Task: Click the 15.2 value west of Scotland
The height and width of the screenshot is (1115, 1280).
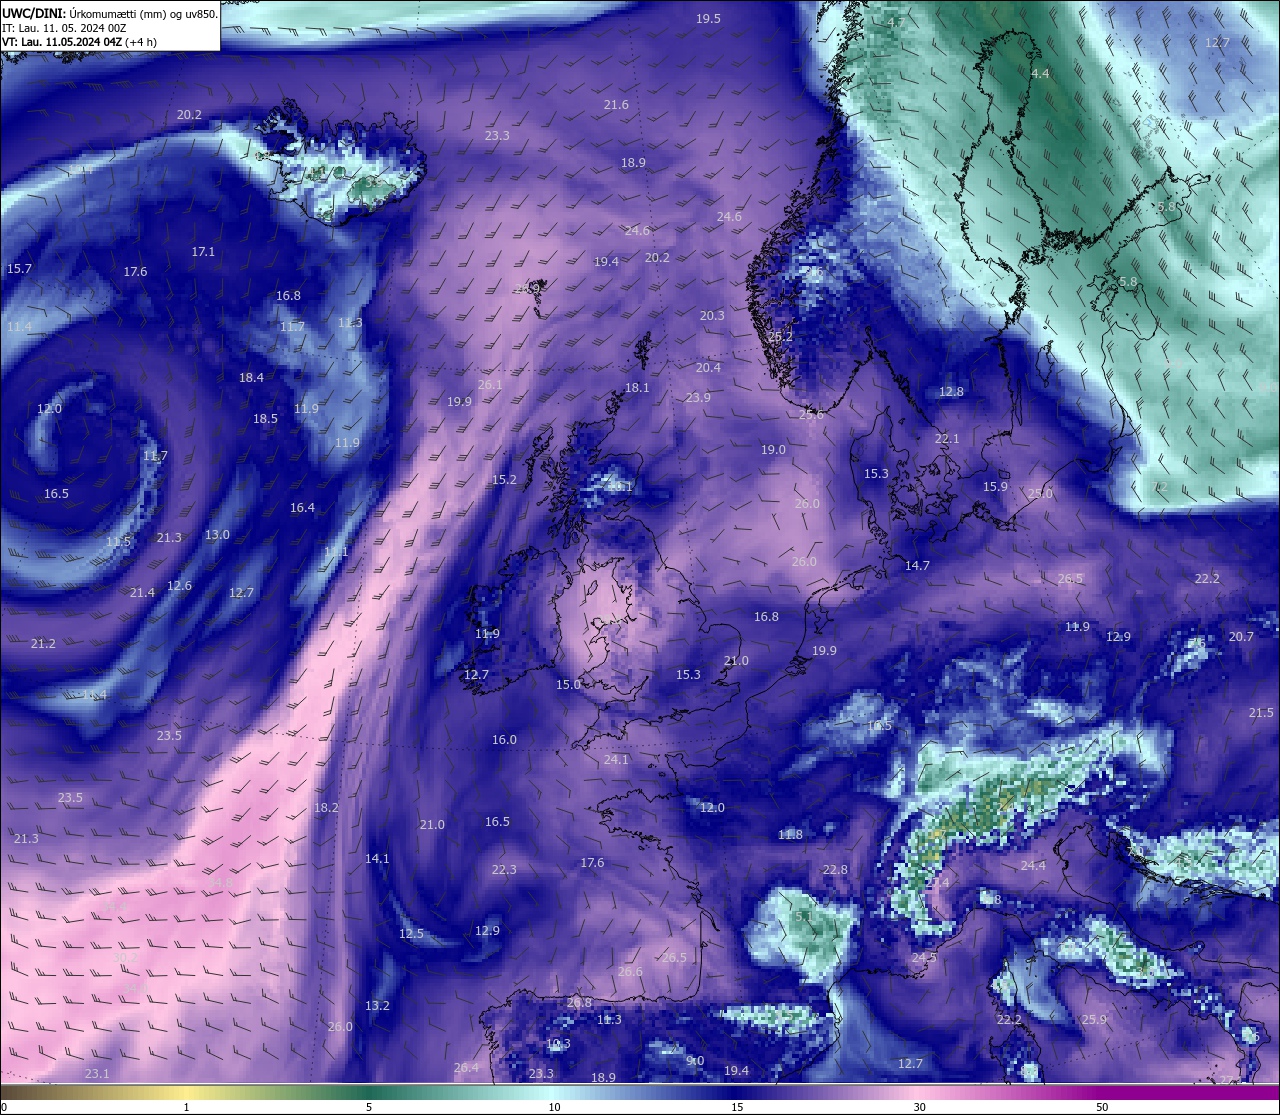Action: coord(504,480)
